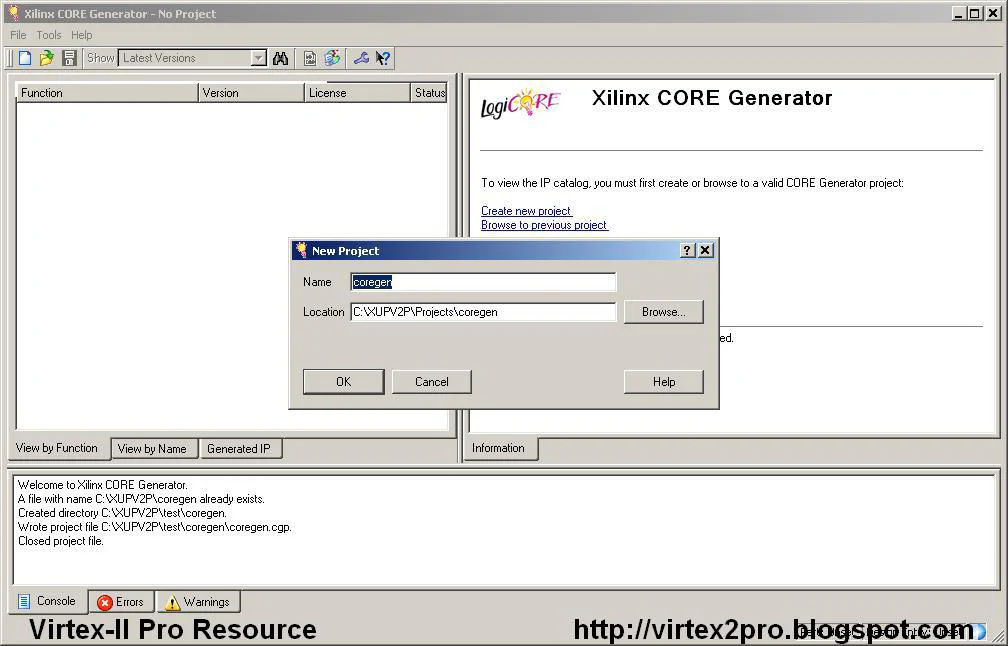
Task: Click the What's This help cursor icon
Action: click(383, 58)
